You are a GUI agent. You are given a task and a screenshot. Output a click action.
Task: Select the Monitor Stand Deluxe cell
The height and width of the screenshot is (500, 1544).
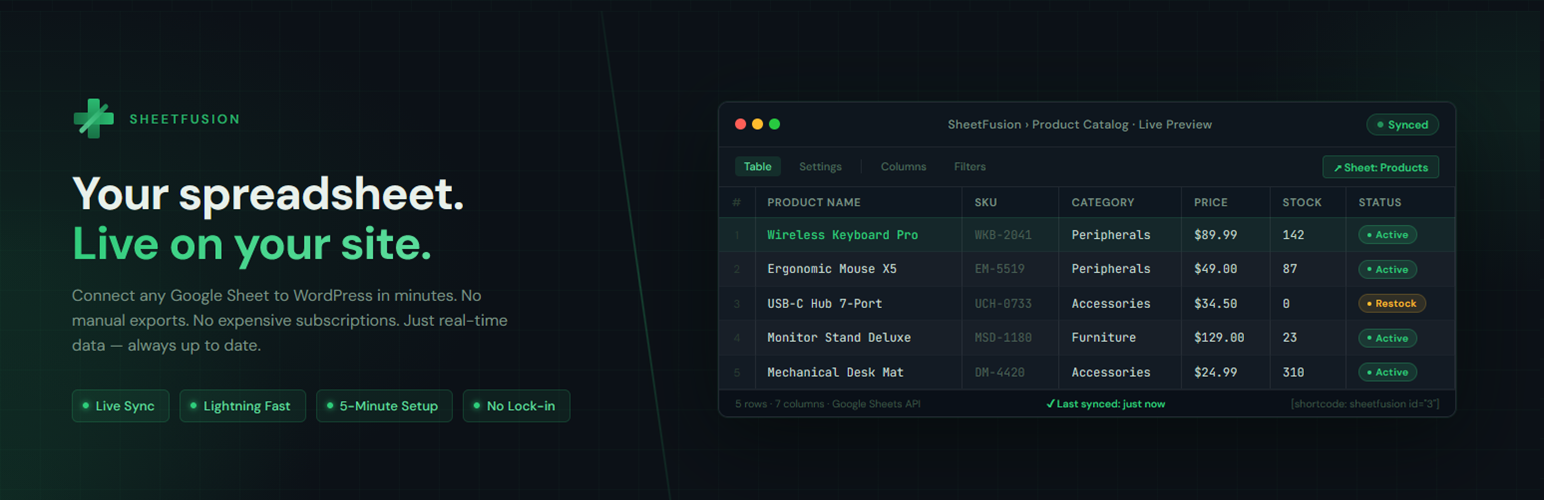(839, 338)
